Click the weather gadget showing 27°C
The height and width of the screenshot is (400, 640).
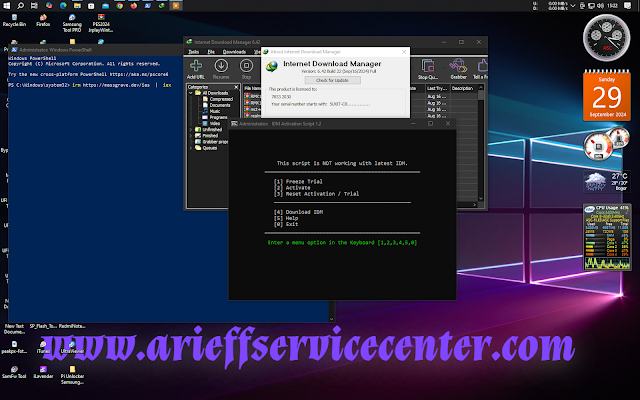click(607, 182)
